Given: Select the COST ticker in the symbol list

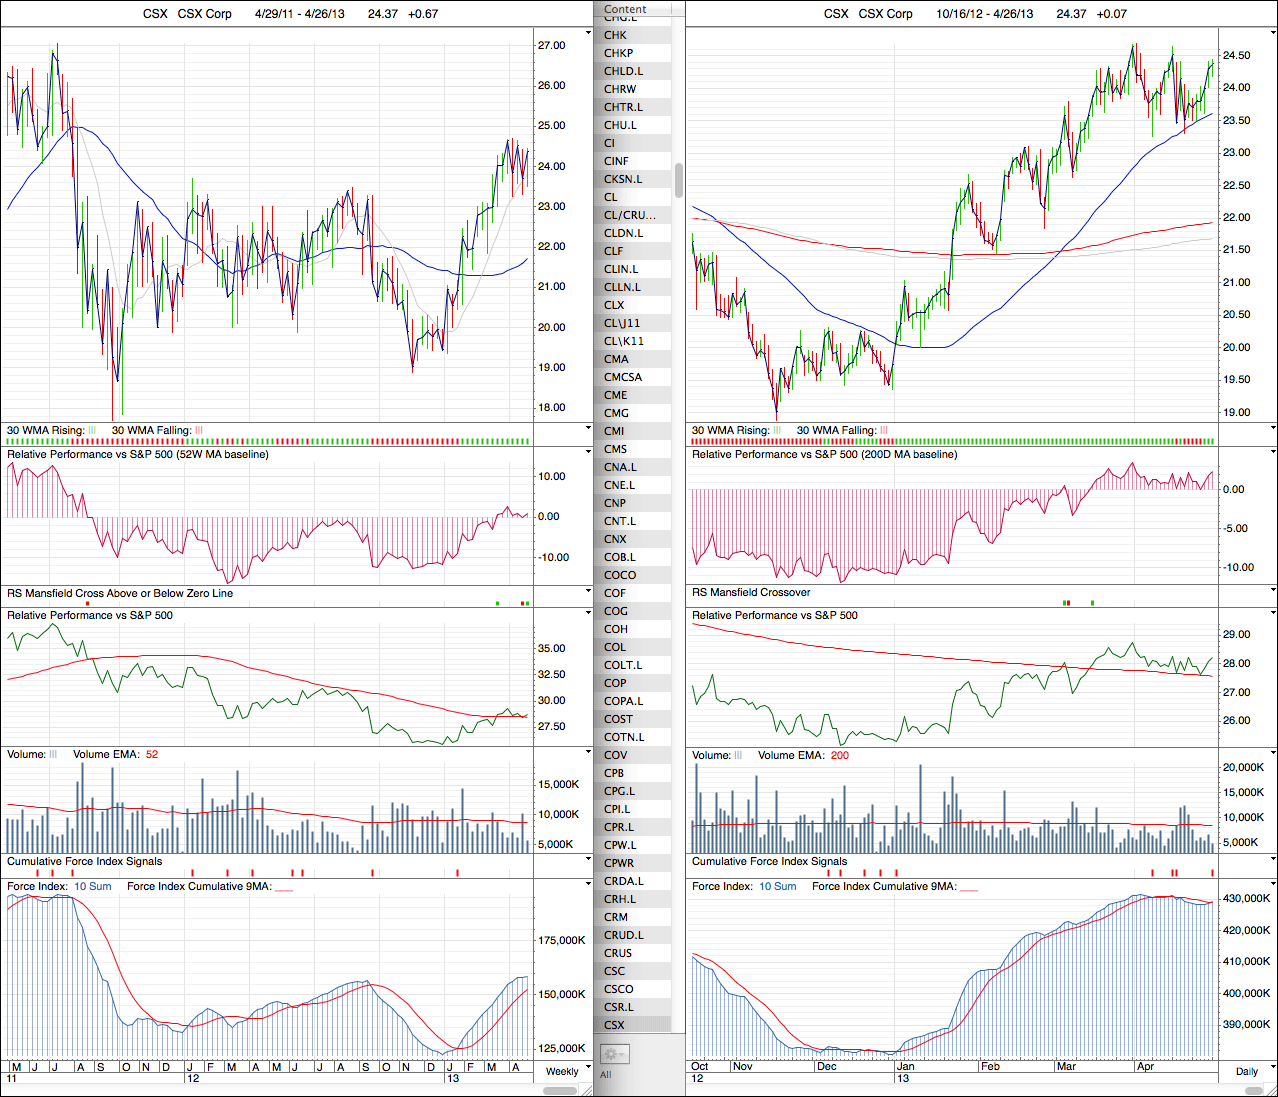Looking at the screenshot, I should click(618, 719).
